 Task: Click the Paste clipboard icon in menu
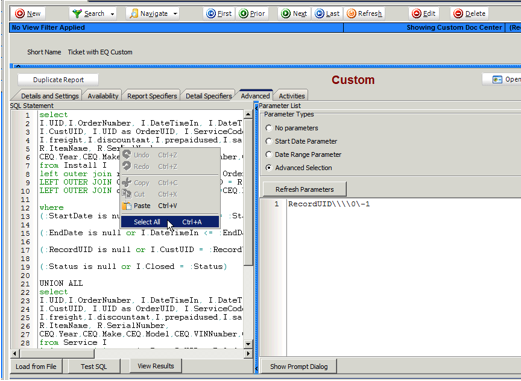pos(127,206)
